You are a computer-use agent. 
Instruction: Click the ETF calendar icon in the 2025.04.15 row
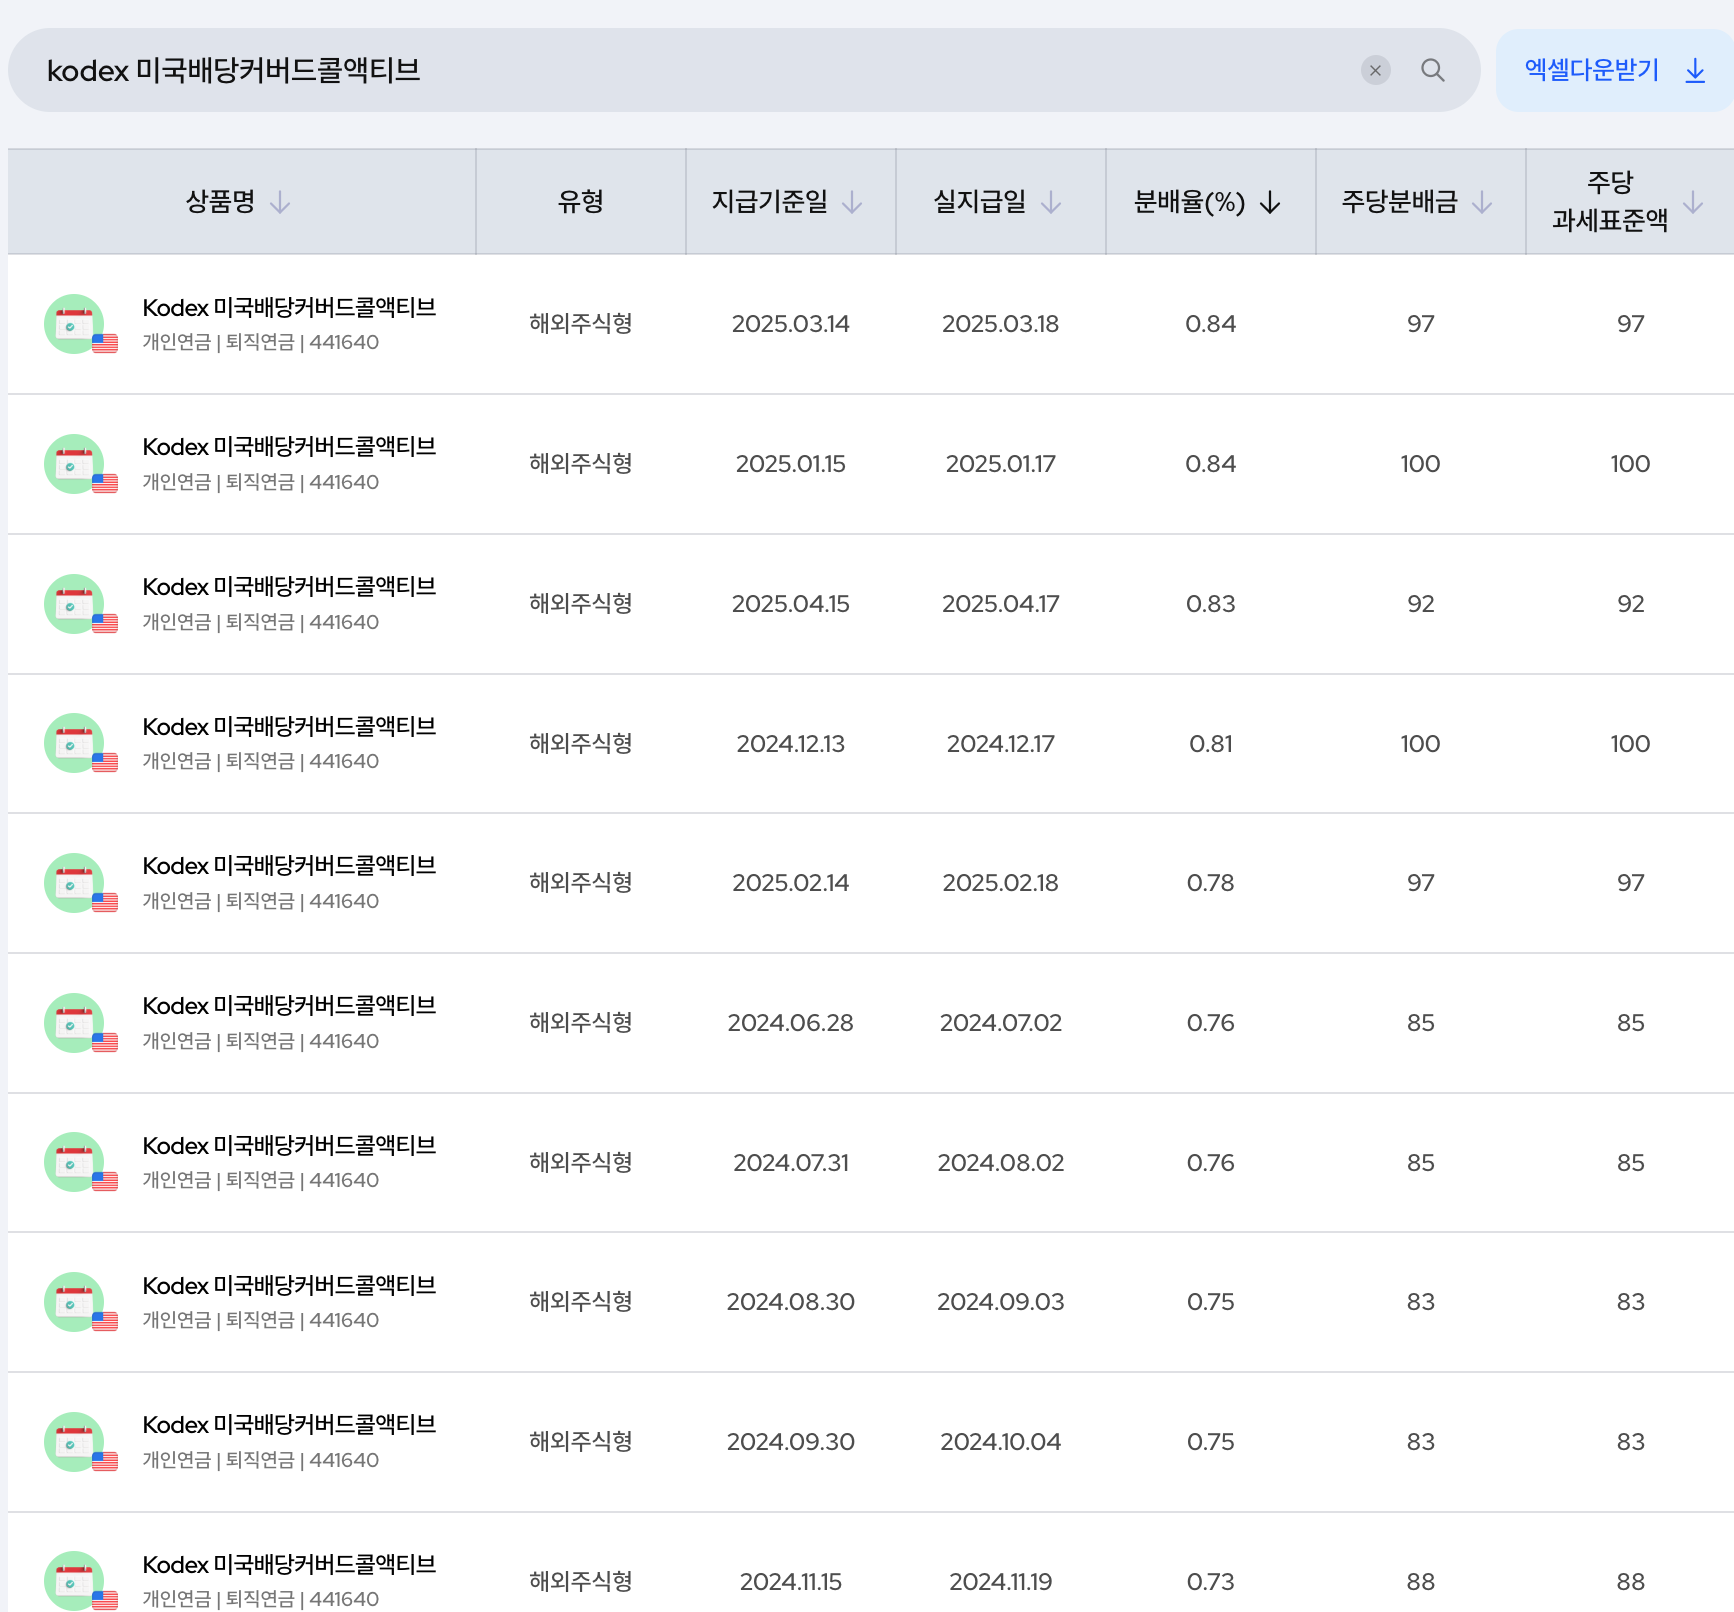80,604
